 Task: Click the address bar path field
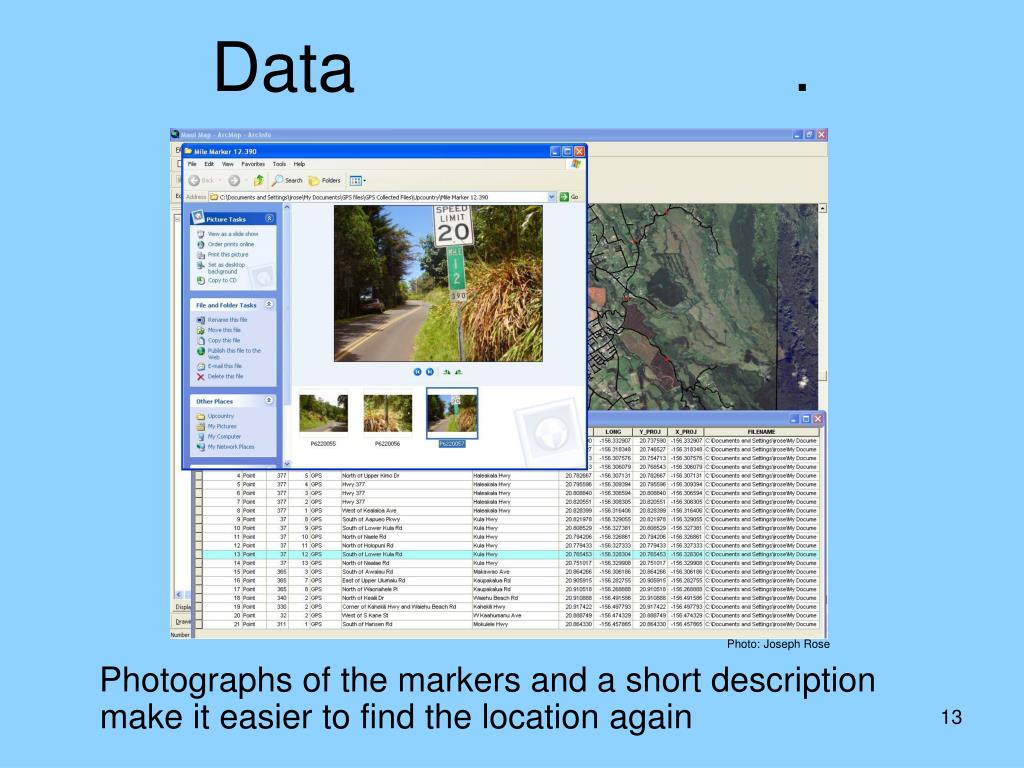click(382, 197)
